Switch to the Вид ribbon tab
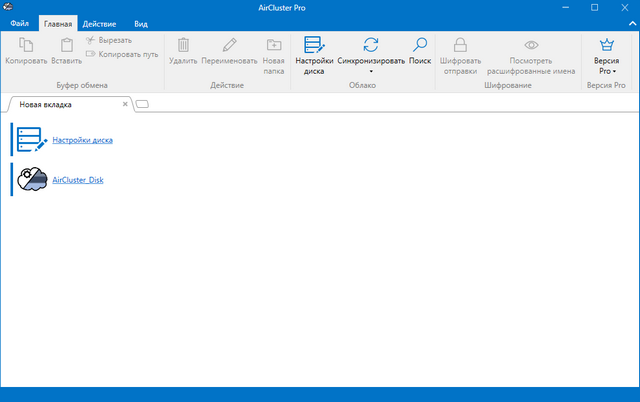 141,22
